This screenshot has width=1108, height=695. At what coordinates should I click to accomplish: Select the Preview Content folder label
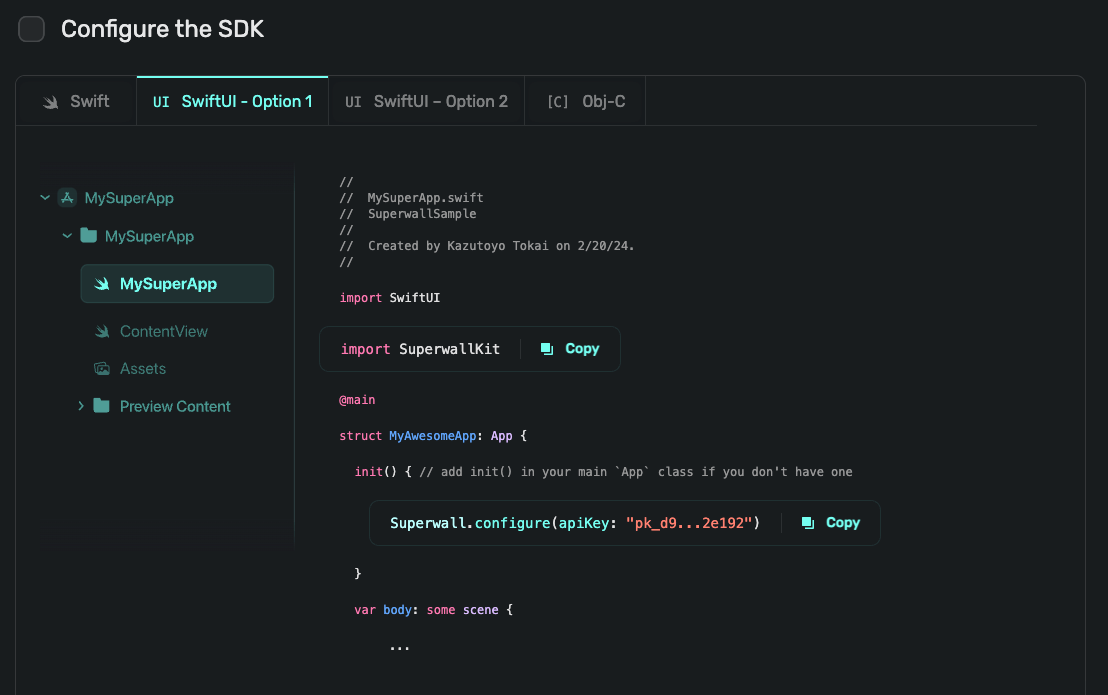175,406
